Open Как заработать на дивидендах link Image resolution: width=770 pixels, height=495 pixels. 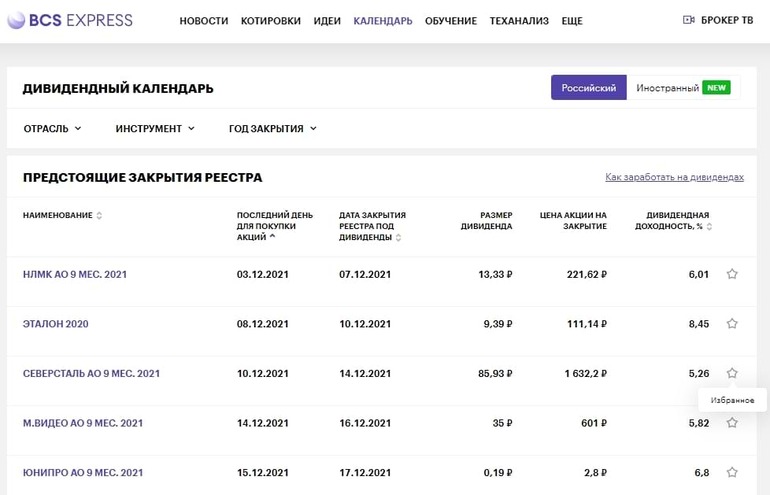coord(674,177)
